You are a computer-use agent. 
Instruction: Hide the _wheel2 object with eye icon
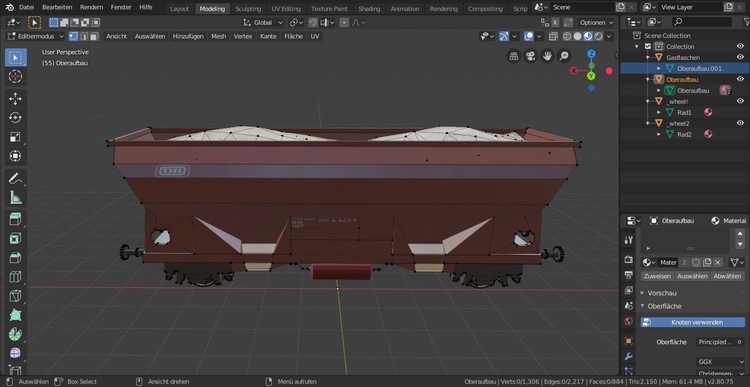click(x=740, y=123)
